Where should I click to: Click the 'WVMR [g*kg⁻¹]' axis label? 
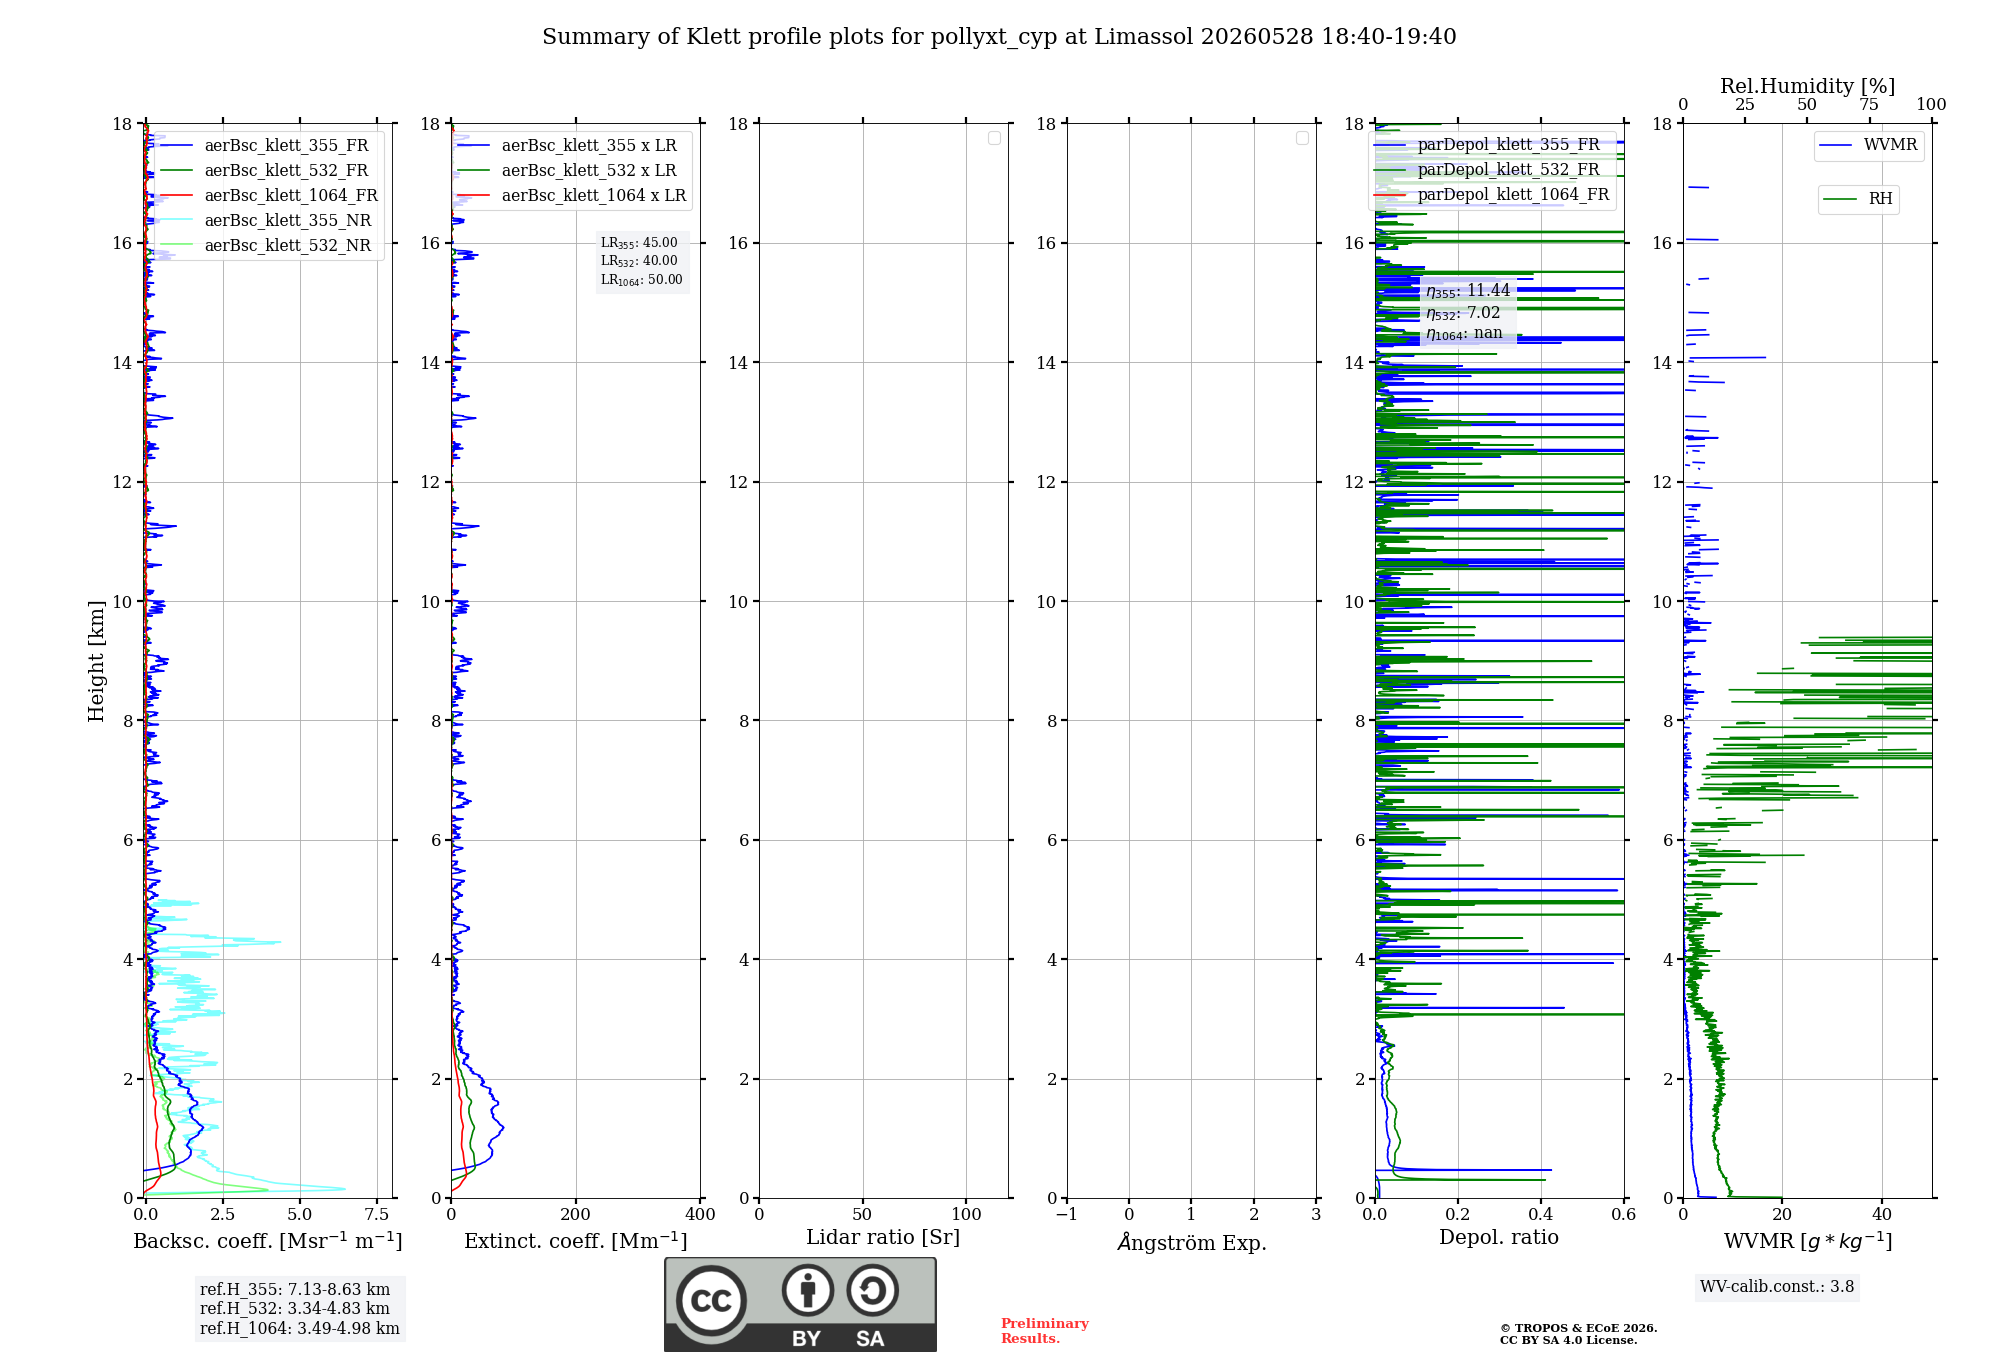pyautogui.click(x=1808, y=1241)
